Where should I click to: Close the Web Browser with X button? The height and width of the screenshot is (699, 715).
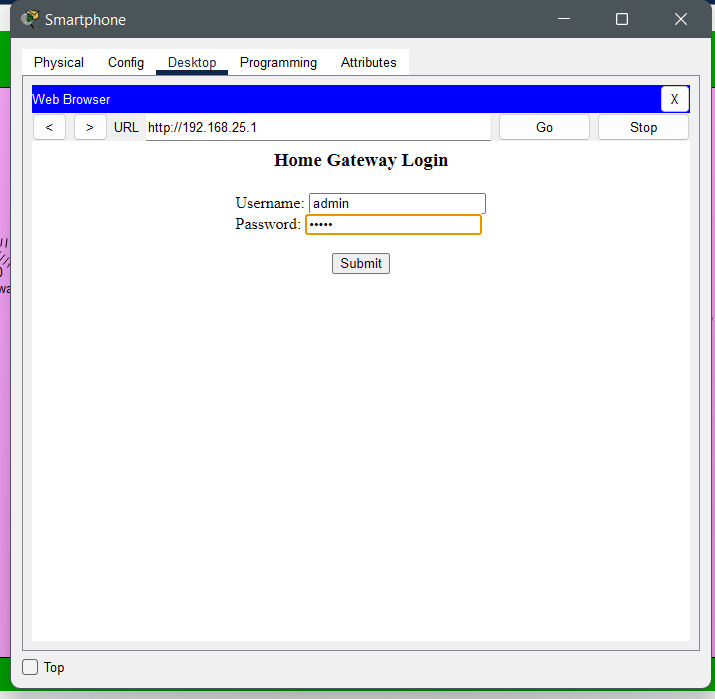coord(674,99)
